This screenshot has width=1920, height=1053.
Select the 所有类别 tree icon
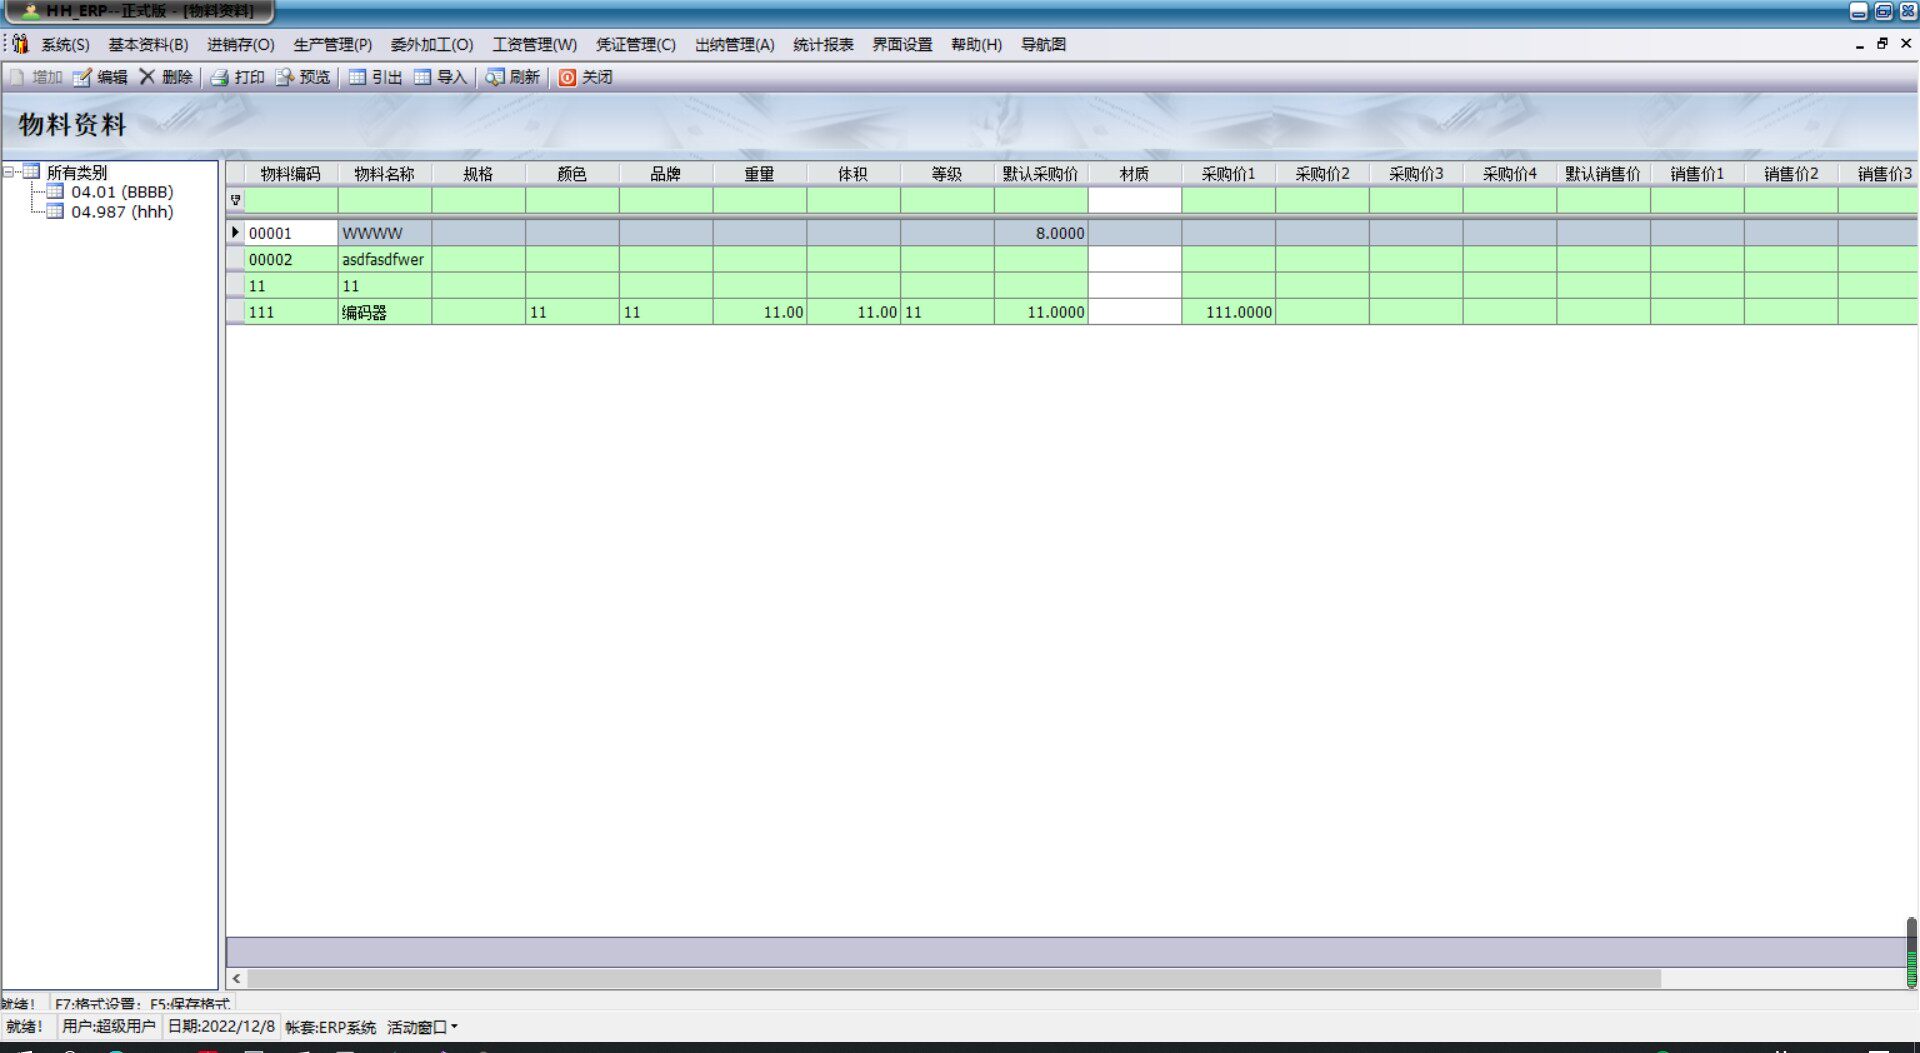(x=31, y=172)
